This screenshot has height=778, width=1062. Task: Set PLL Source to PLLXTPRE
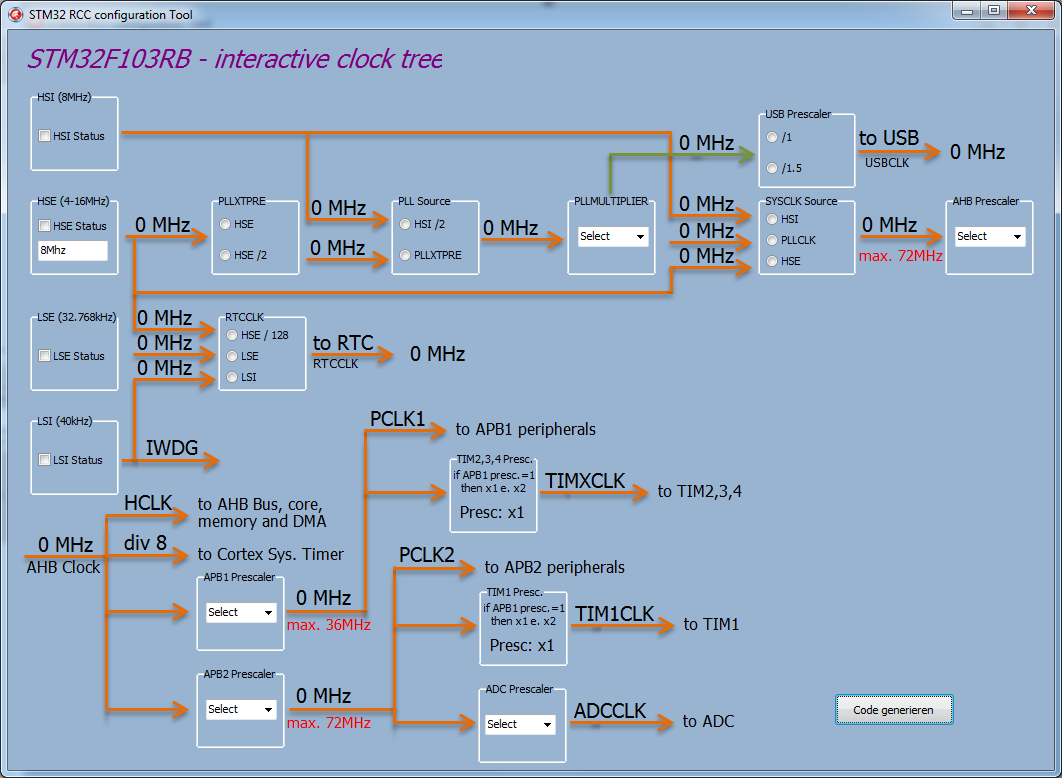click(x=403, y=254)
